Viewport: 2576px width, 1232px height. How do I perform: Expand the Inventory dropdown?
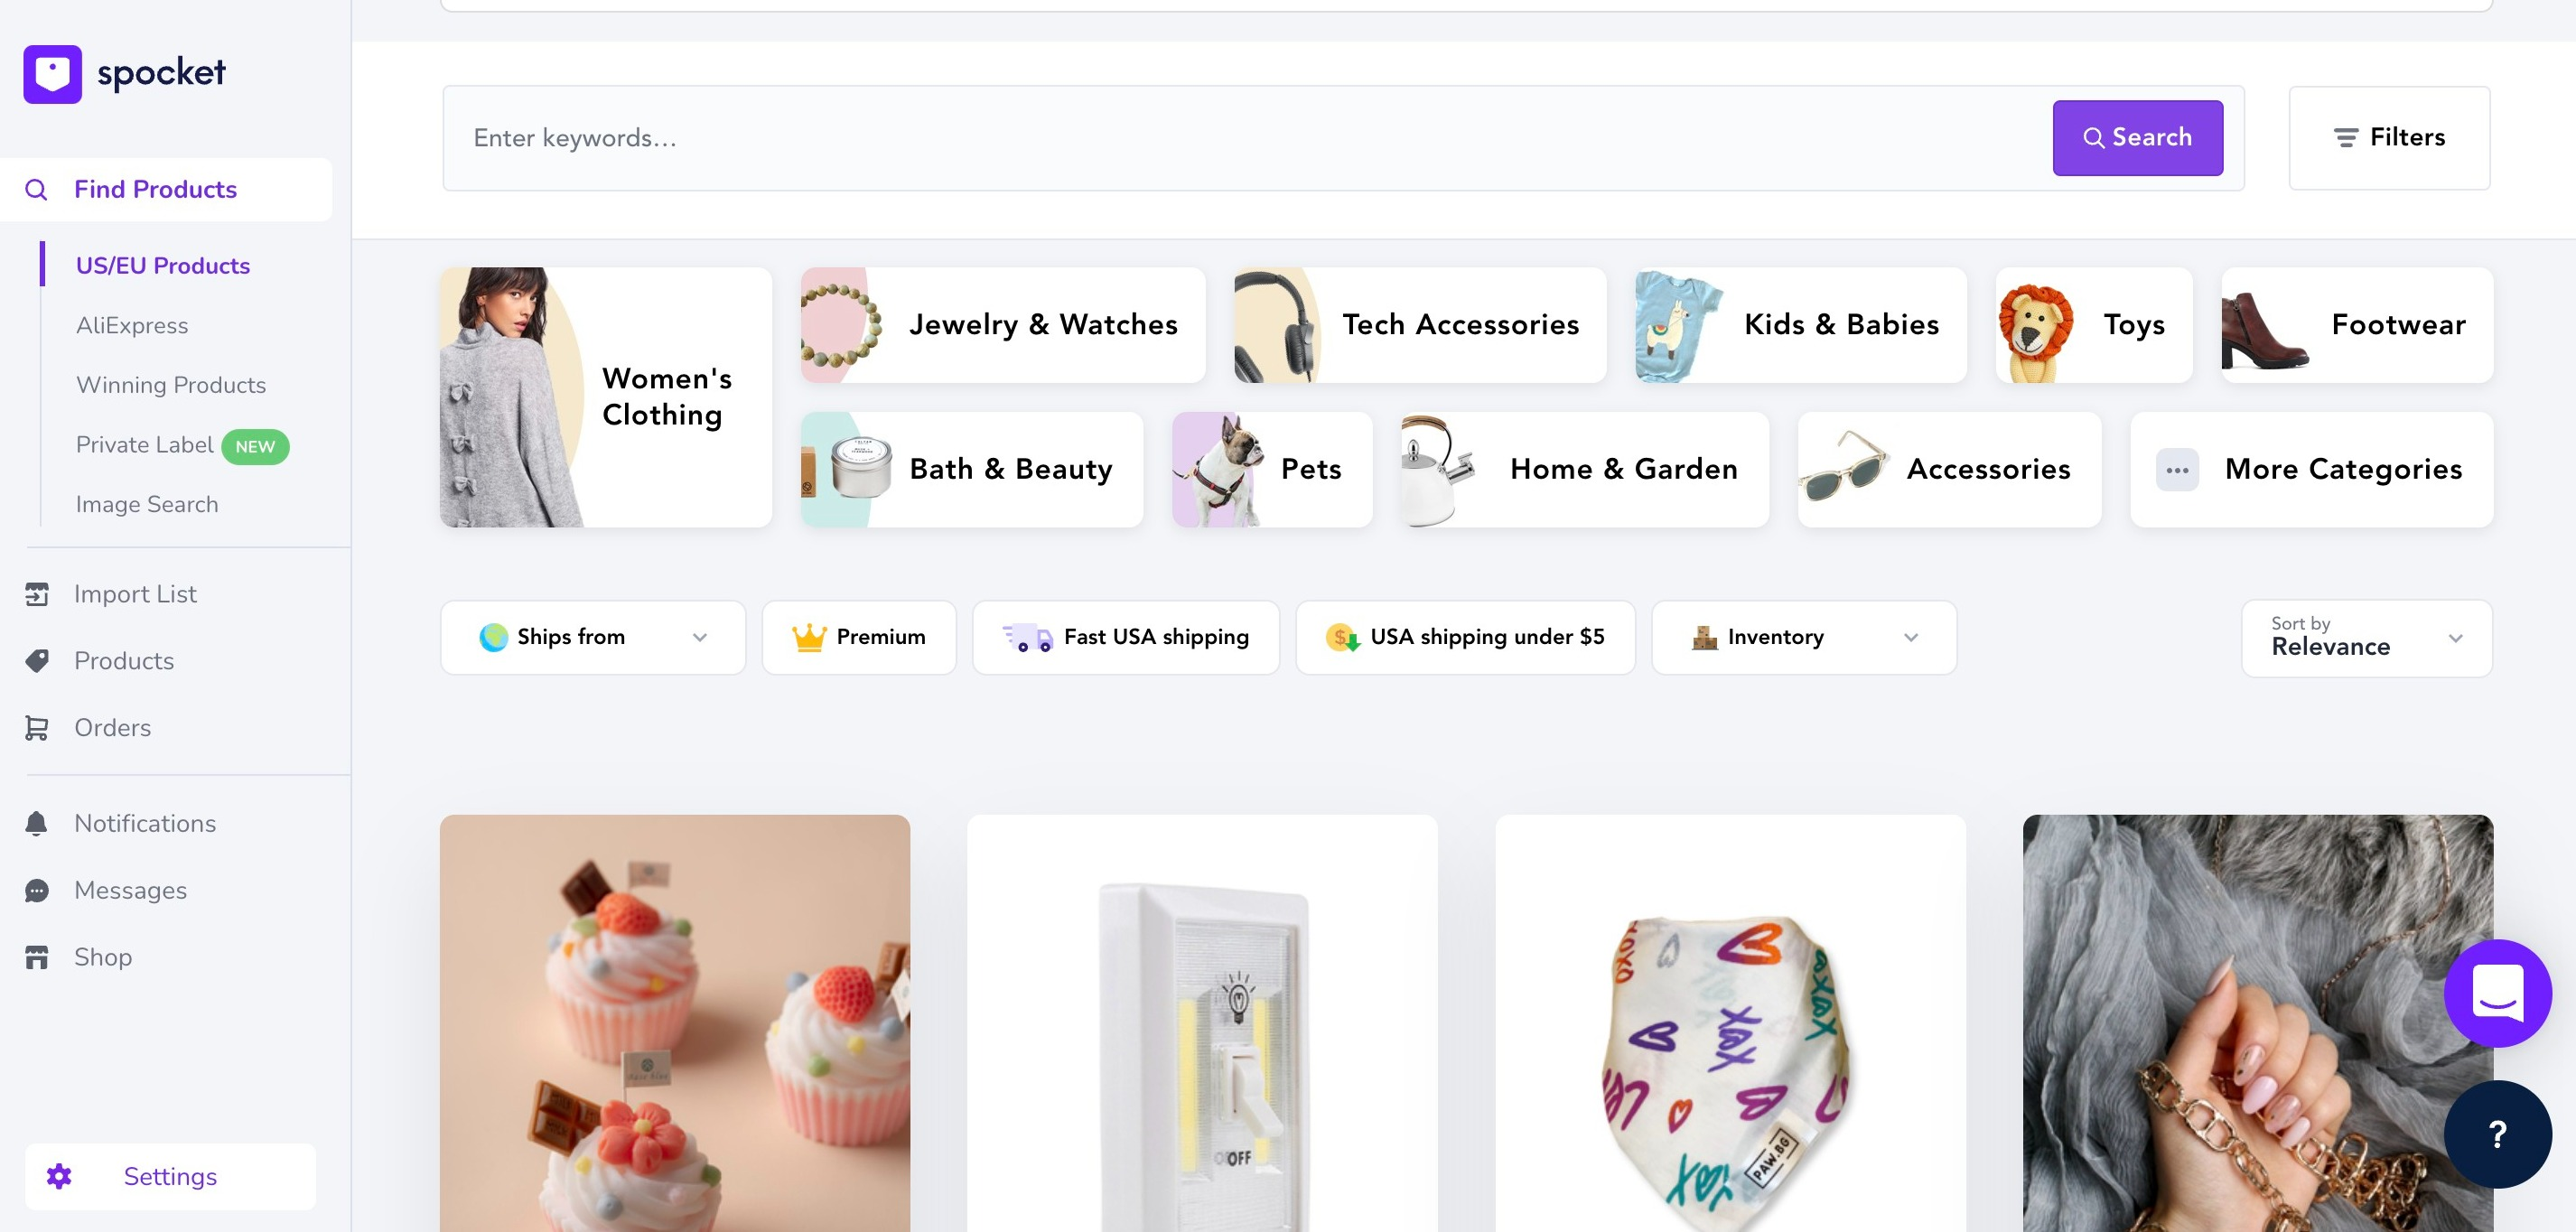coord(1803,637)
